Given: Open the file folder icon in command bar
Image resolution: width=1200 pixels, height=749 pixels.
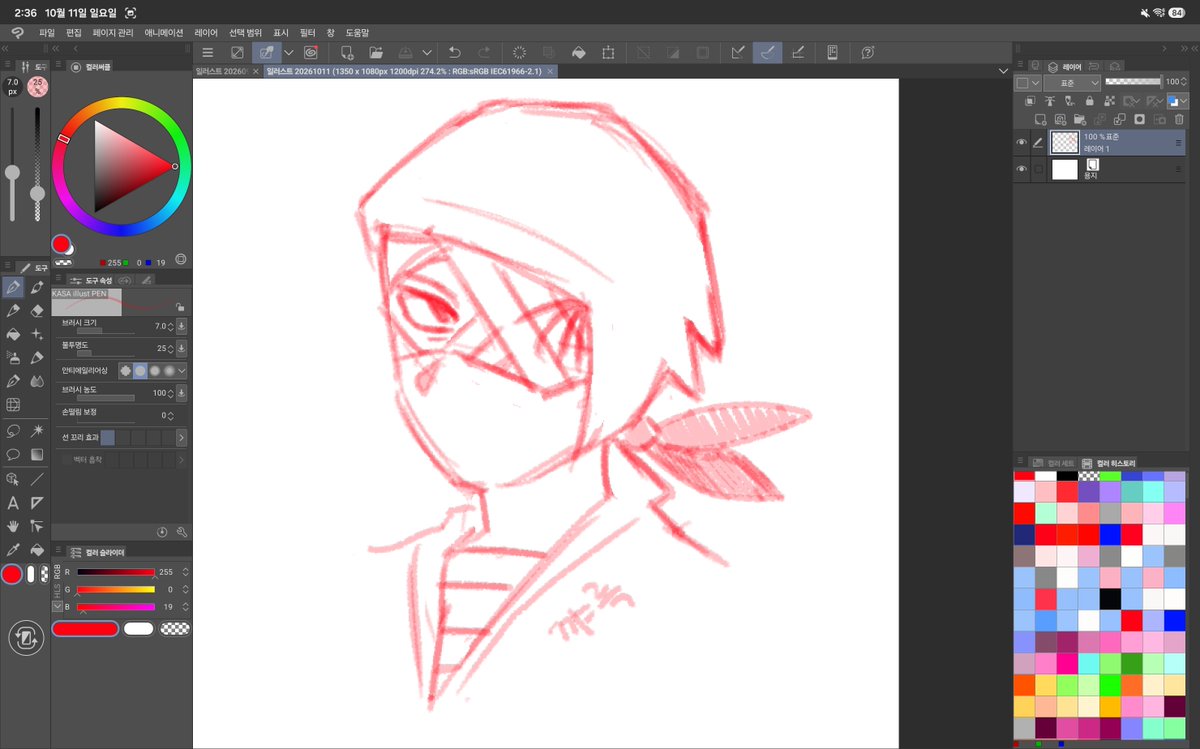Looking at the screenshot, I should click(x=376, y=52).
